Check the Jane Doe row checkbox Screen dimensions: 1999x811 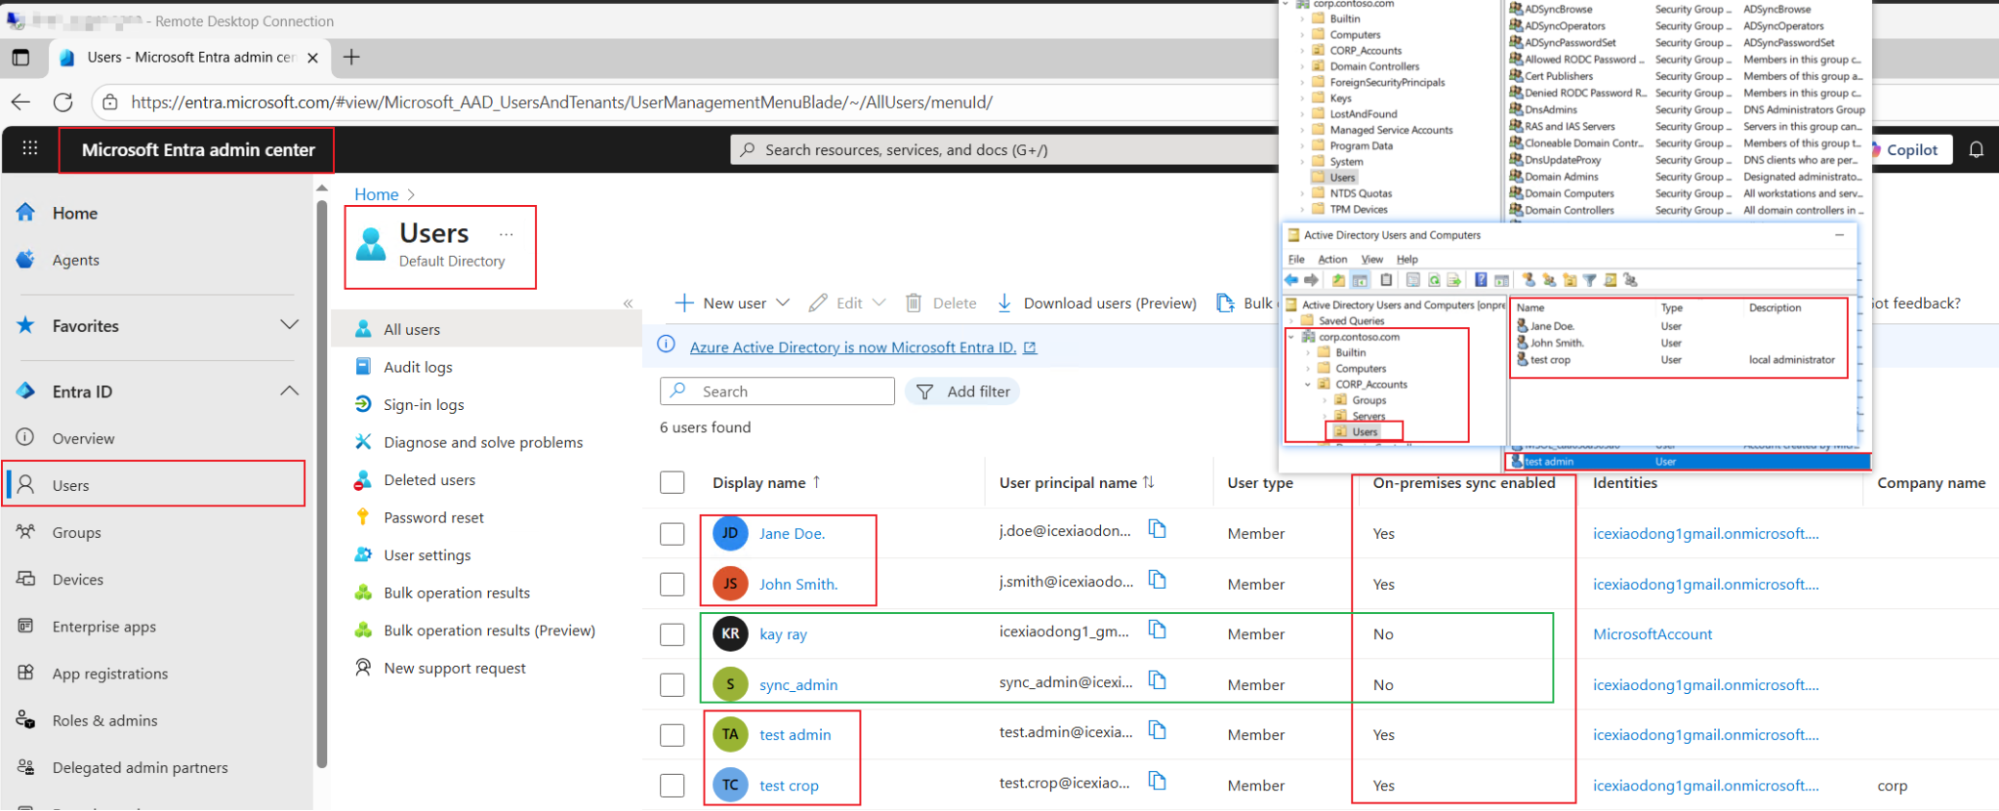672,534
